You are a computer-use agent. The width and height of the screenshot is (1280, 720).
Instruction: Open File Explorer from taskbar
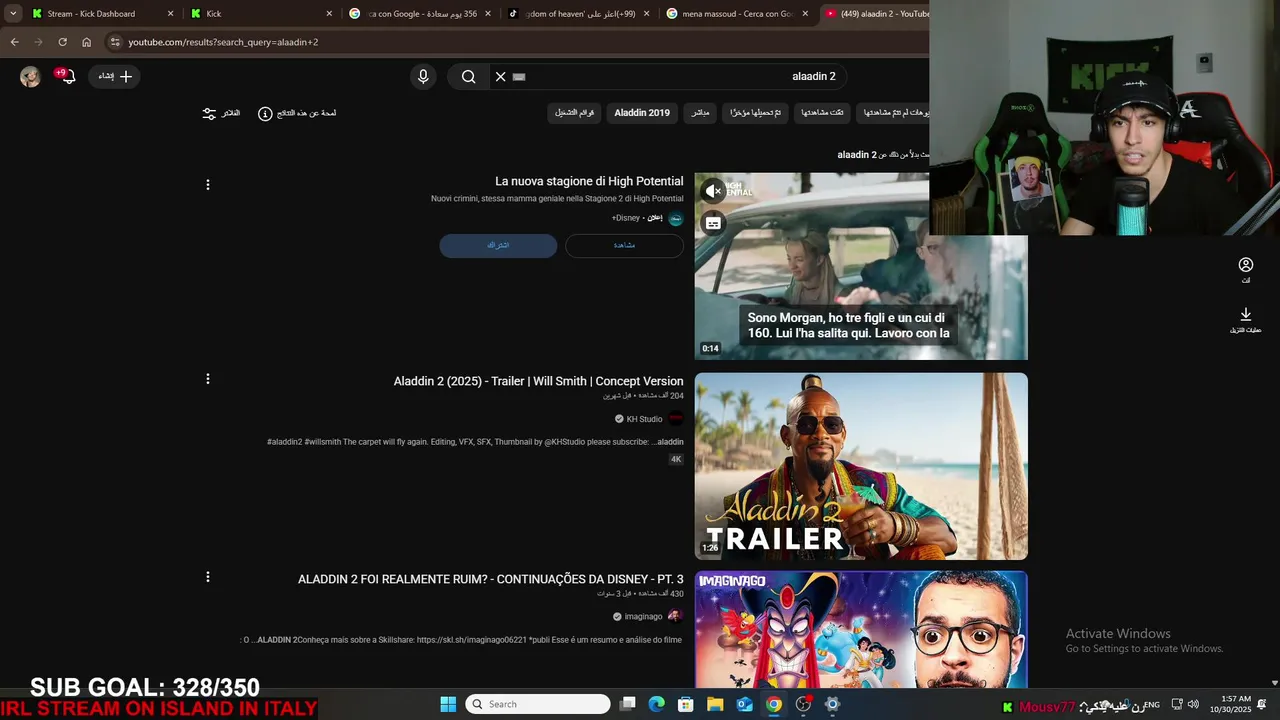[715, 704]
